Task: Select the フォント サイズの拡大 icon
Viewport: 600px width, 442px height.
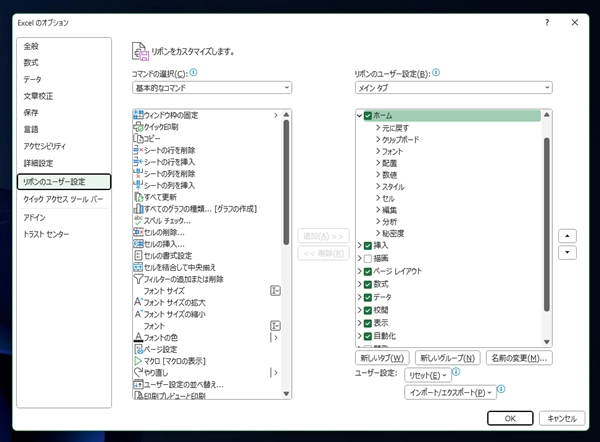Action: (138, 302)
